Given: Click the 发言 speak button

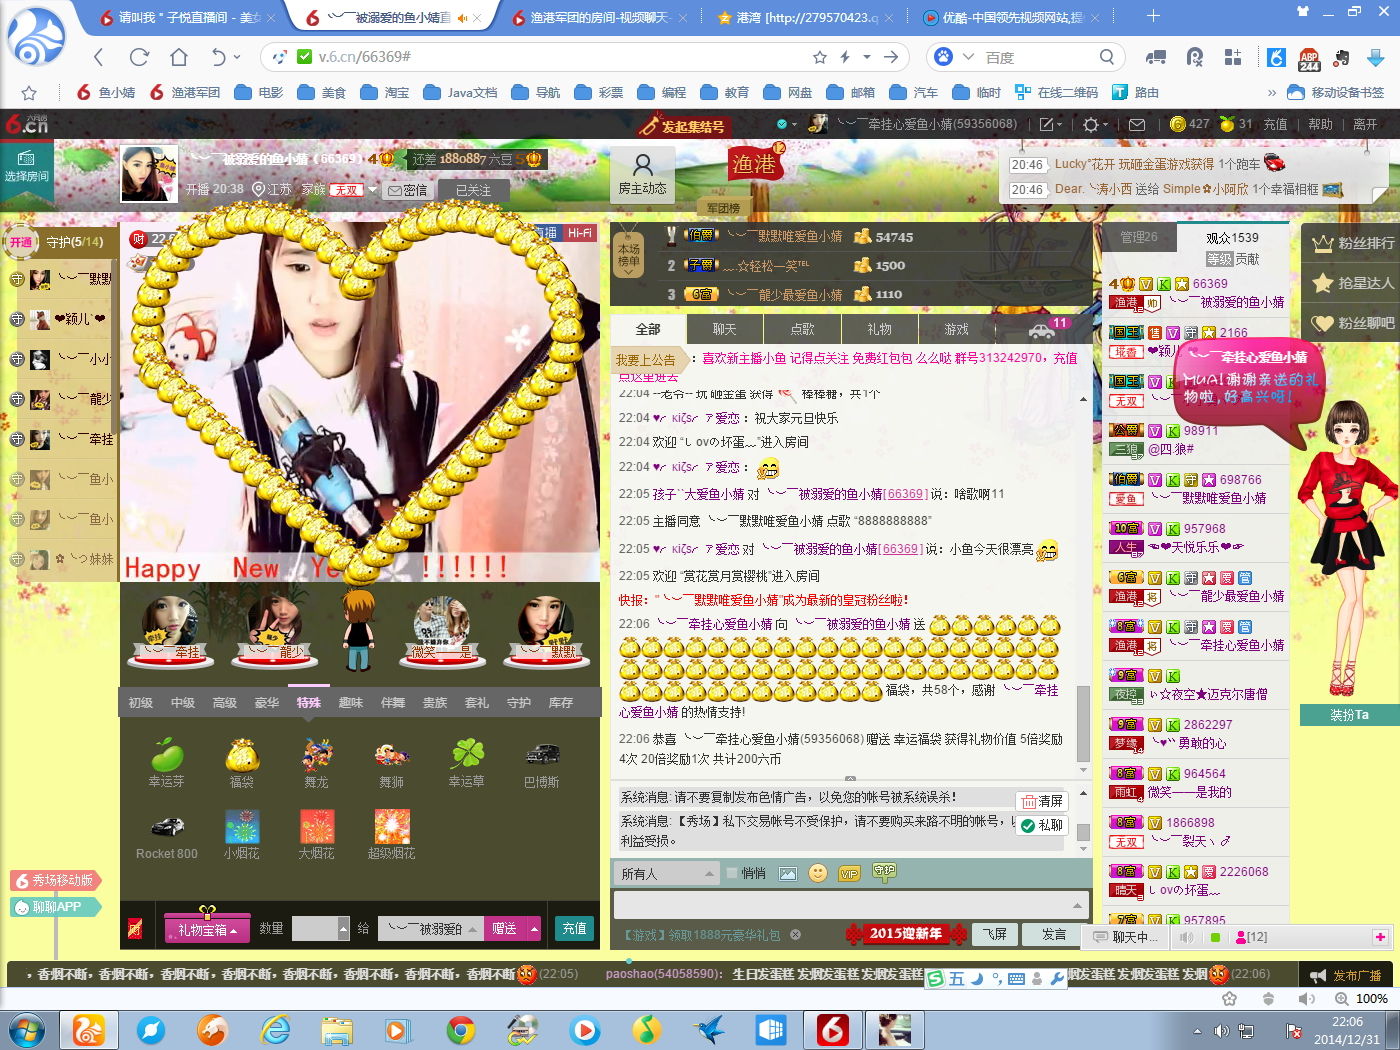Looking at the screenshot, I should point(1054,934).
